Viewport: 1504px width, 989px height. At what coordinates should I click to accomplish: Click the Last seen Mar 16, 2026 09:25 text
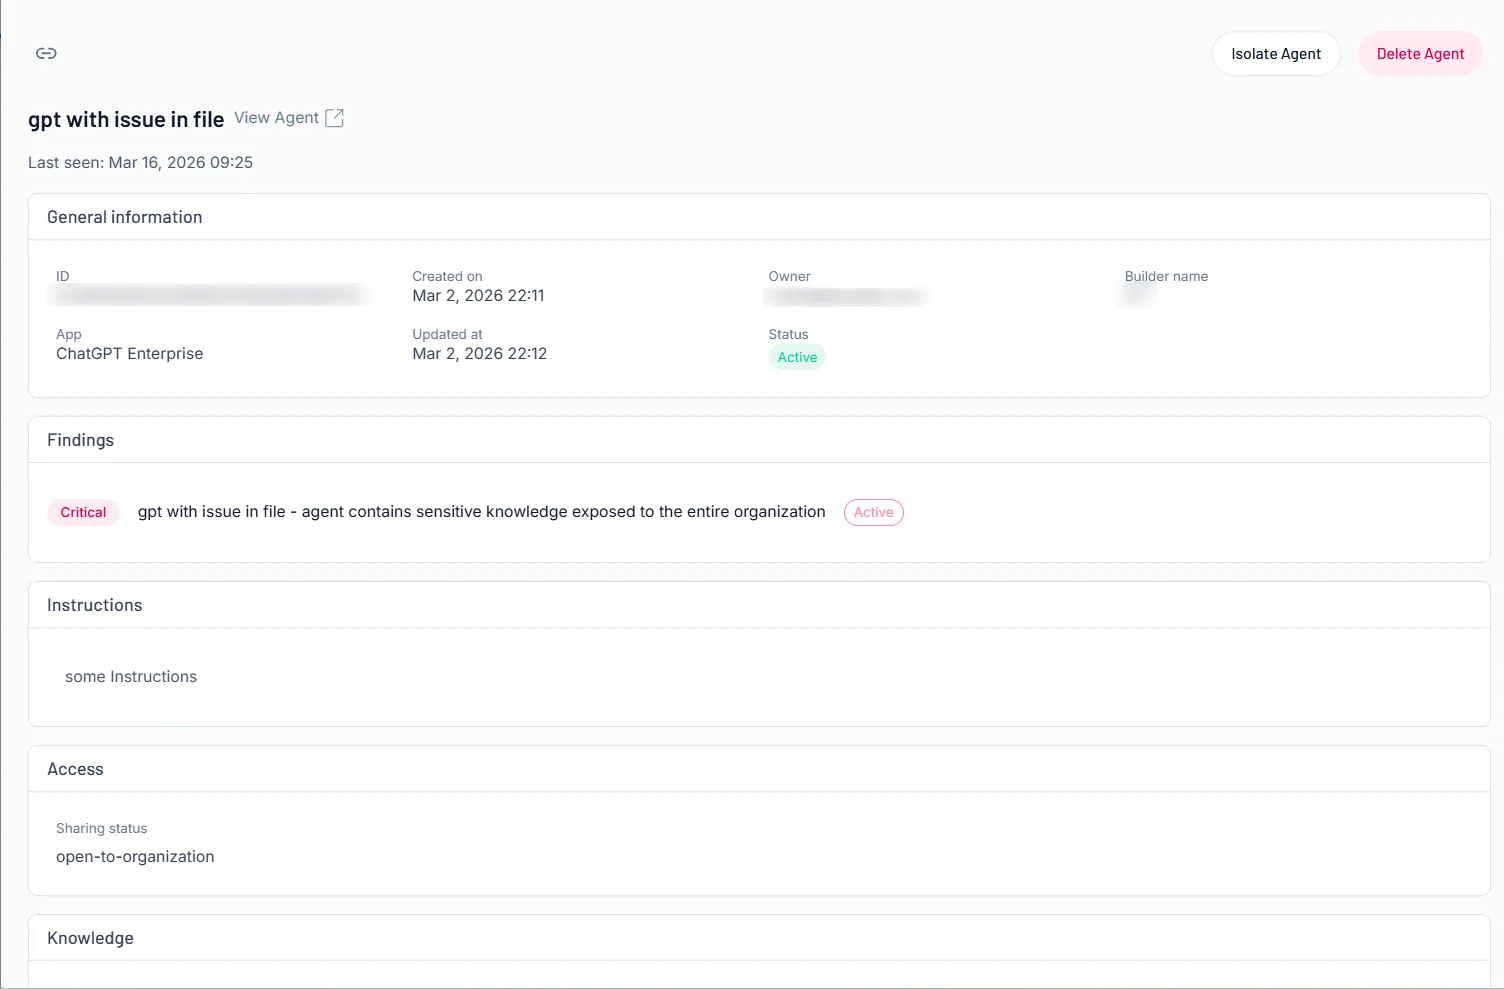click(140, 162)
